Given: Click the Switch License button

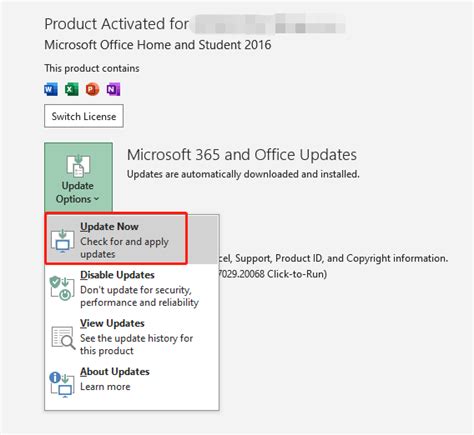Looking at the screenshot, I should tap(84, 116).
